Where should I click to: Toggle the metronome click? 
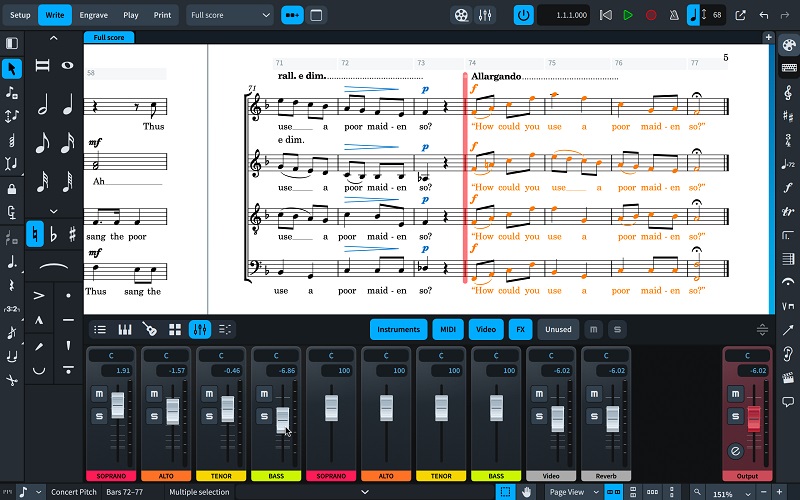click(675, 15)
